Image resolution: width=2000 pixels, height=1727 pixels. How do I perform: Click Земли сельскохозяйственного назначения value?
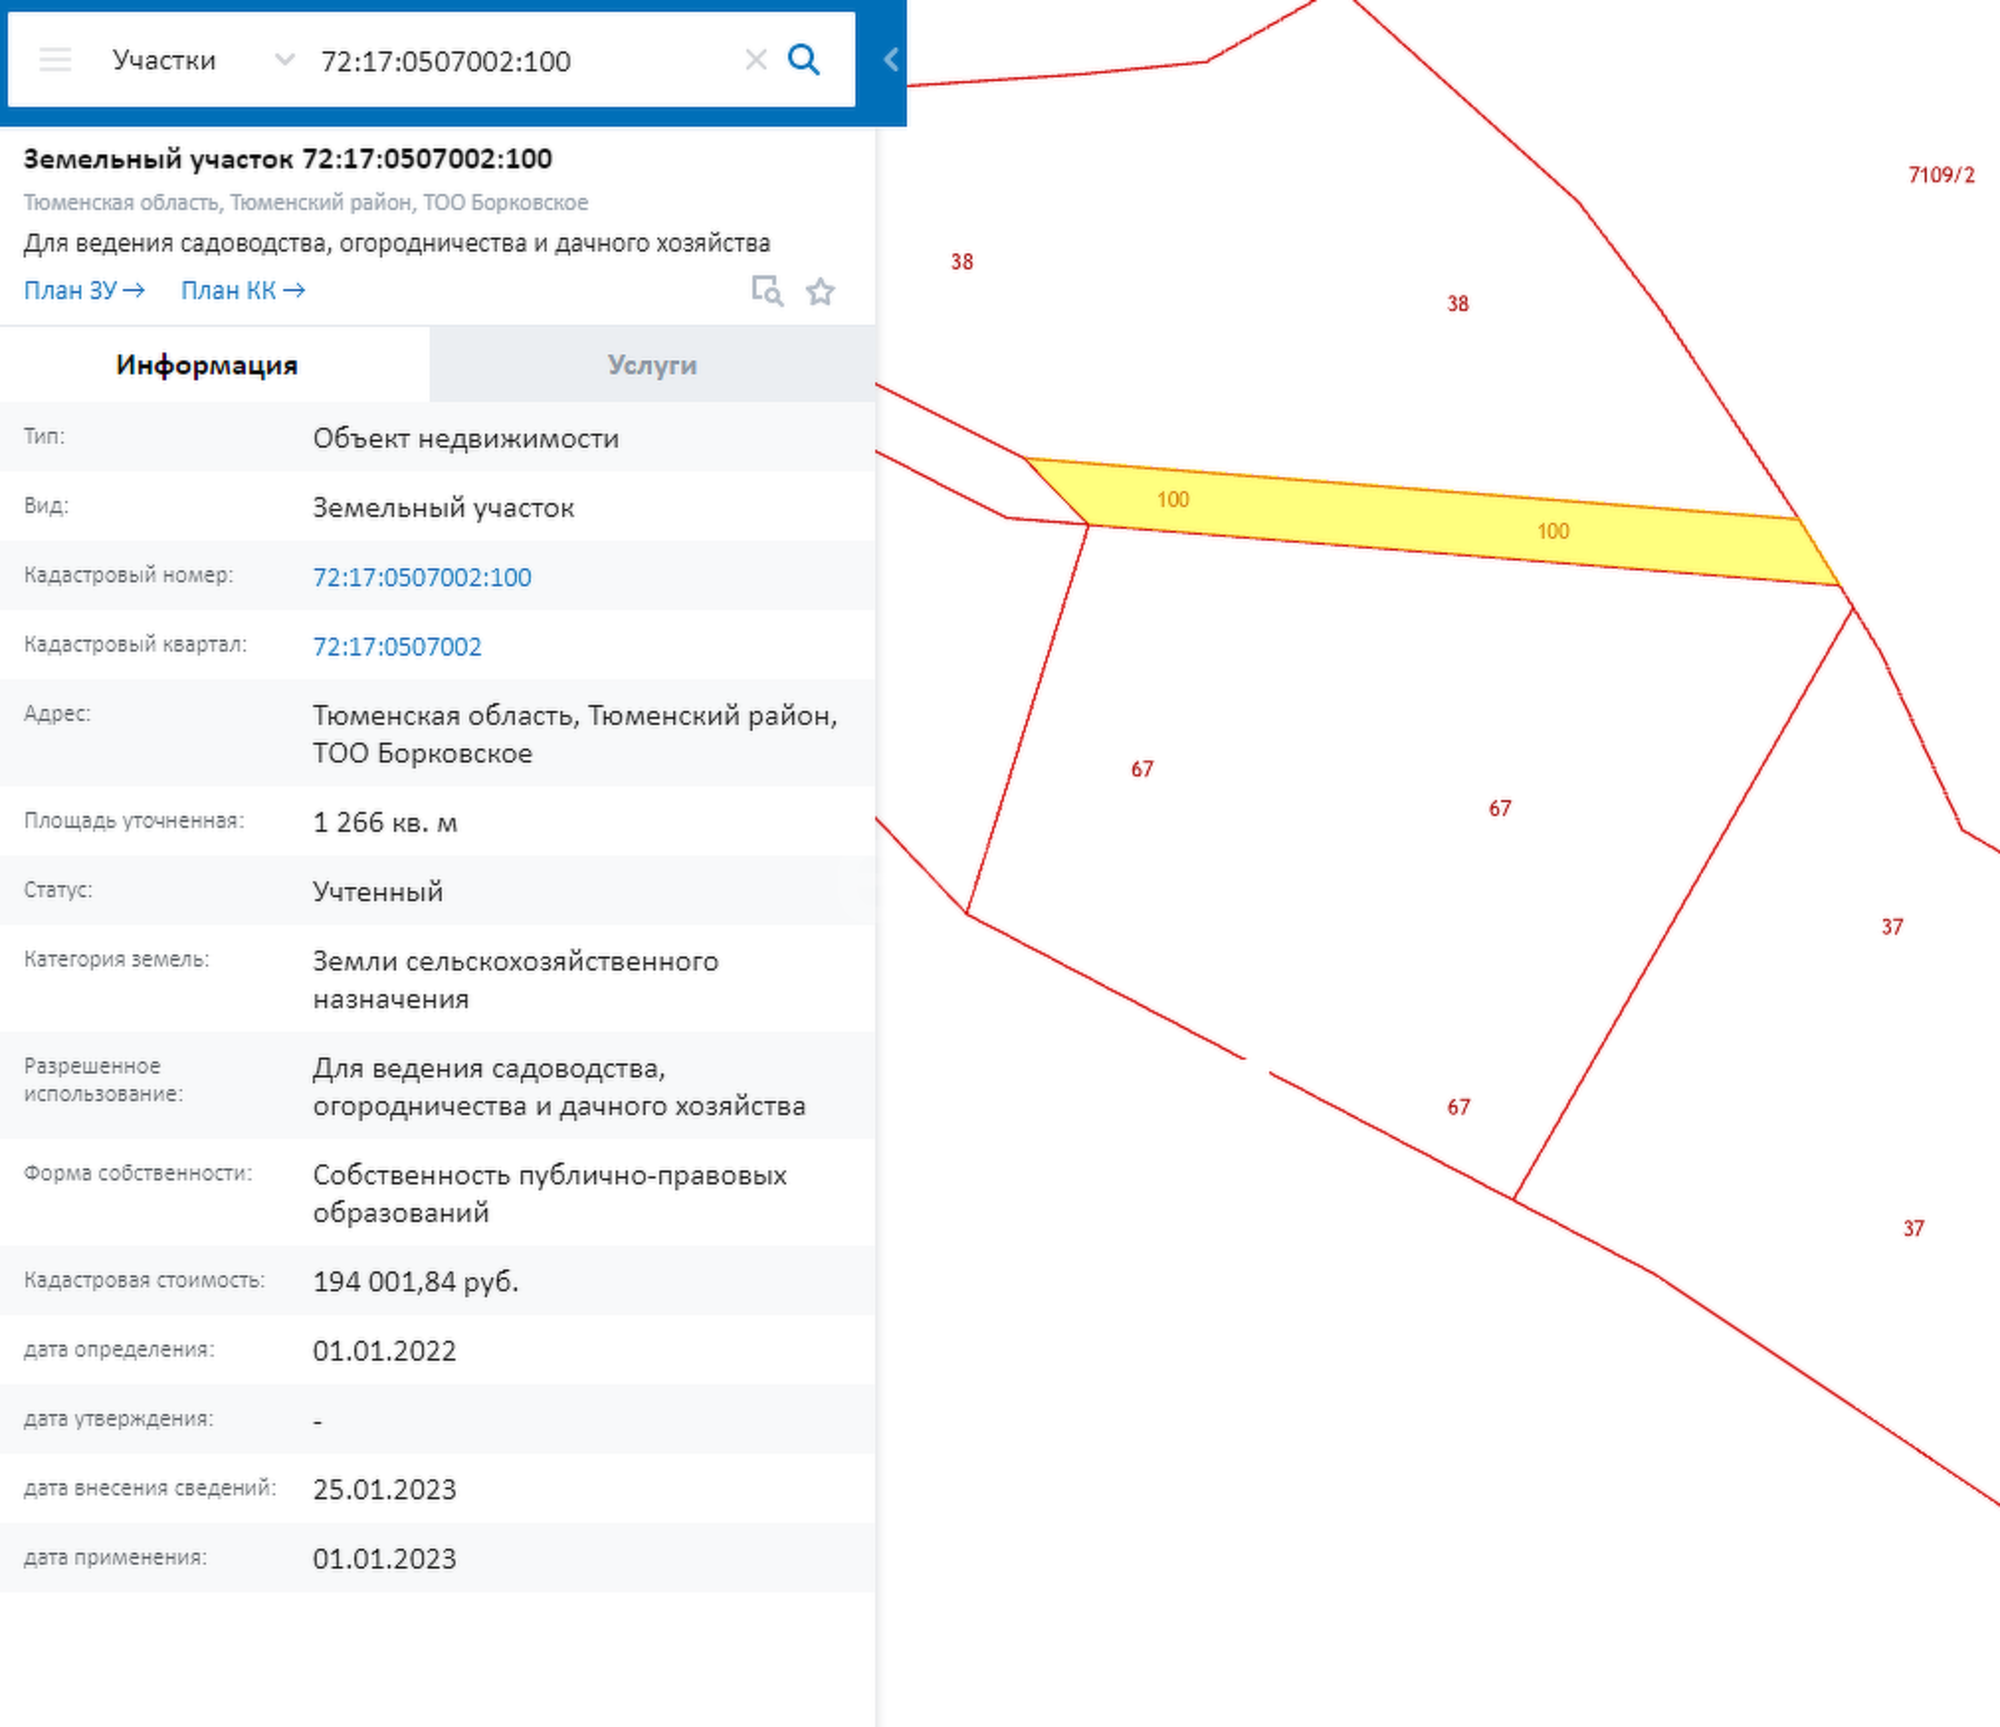click(x=515, y=980)
